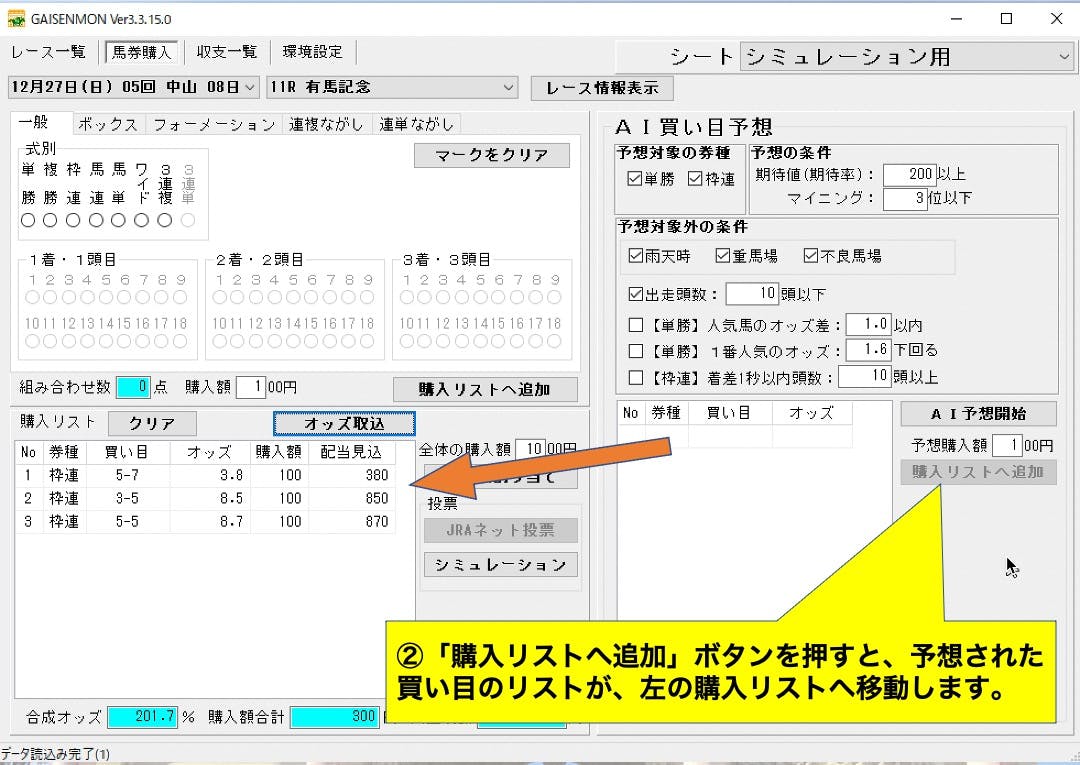Open the レース一覧 tab
1080x765 pixels.
click(x=48, y=52)
